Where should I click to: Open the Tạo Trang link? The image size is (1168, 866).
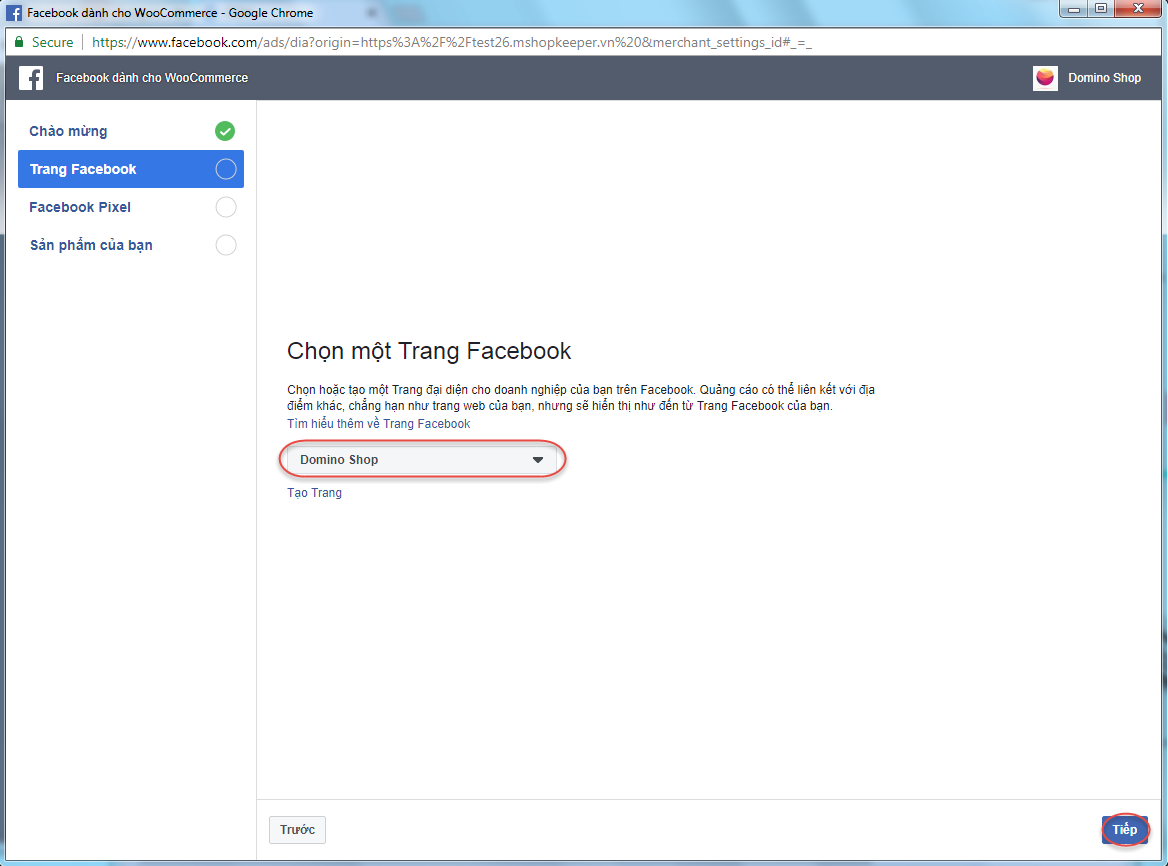314,493
